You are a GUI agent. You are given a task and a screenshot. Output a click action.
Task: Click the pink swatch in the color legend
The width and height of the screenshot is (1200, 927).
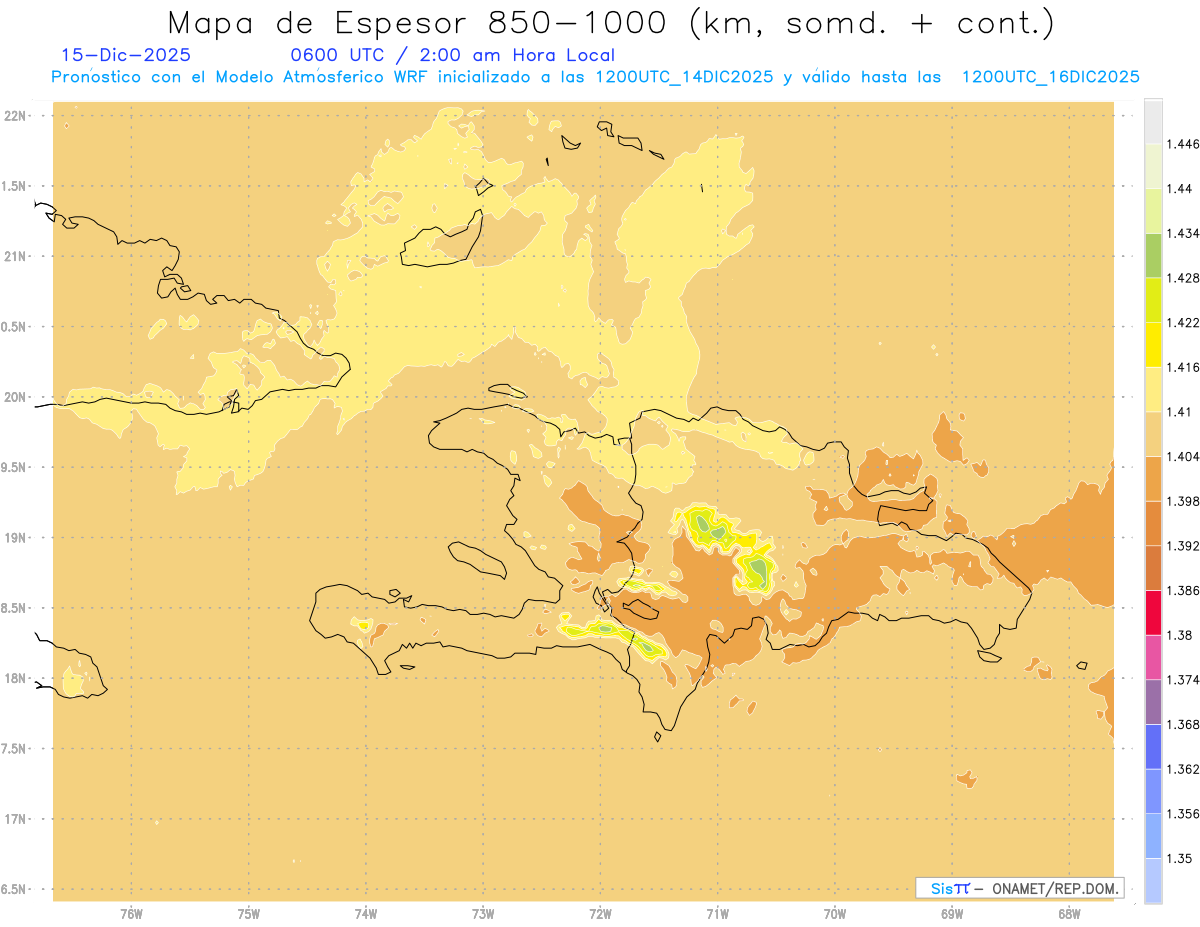coord(1153,656)
